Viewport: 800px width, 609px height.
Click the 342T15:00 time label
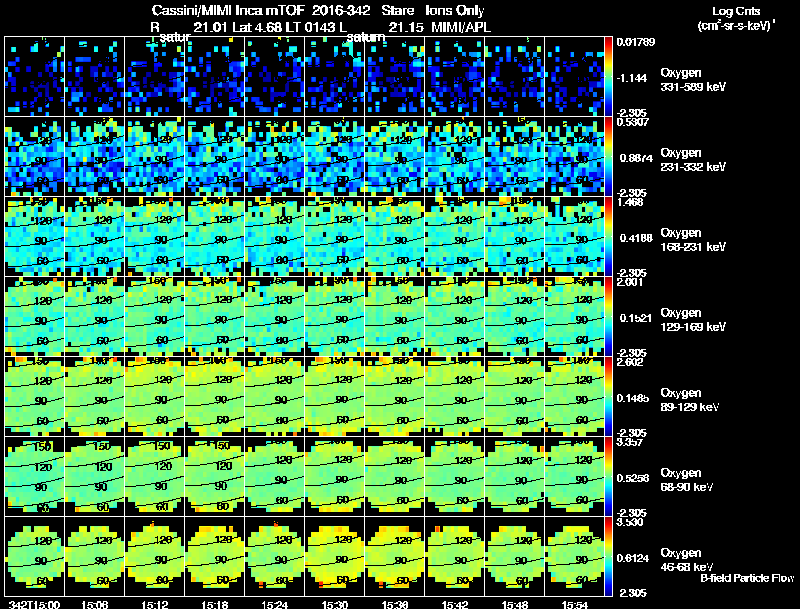point(34,605)
